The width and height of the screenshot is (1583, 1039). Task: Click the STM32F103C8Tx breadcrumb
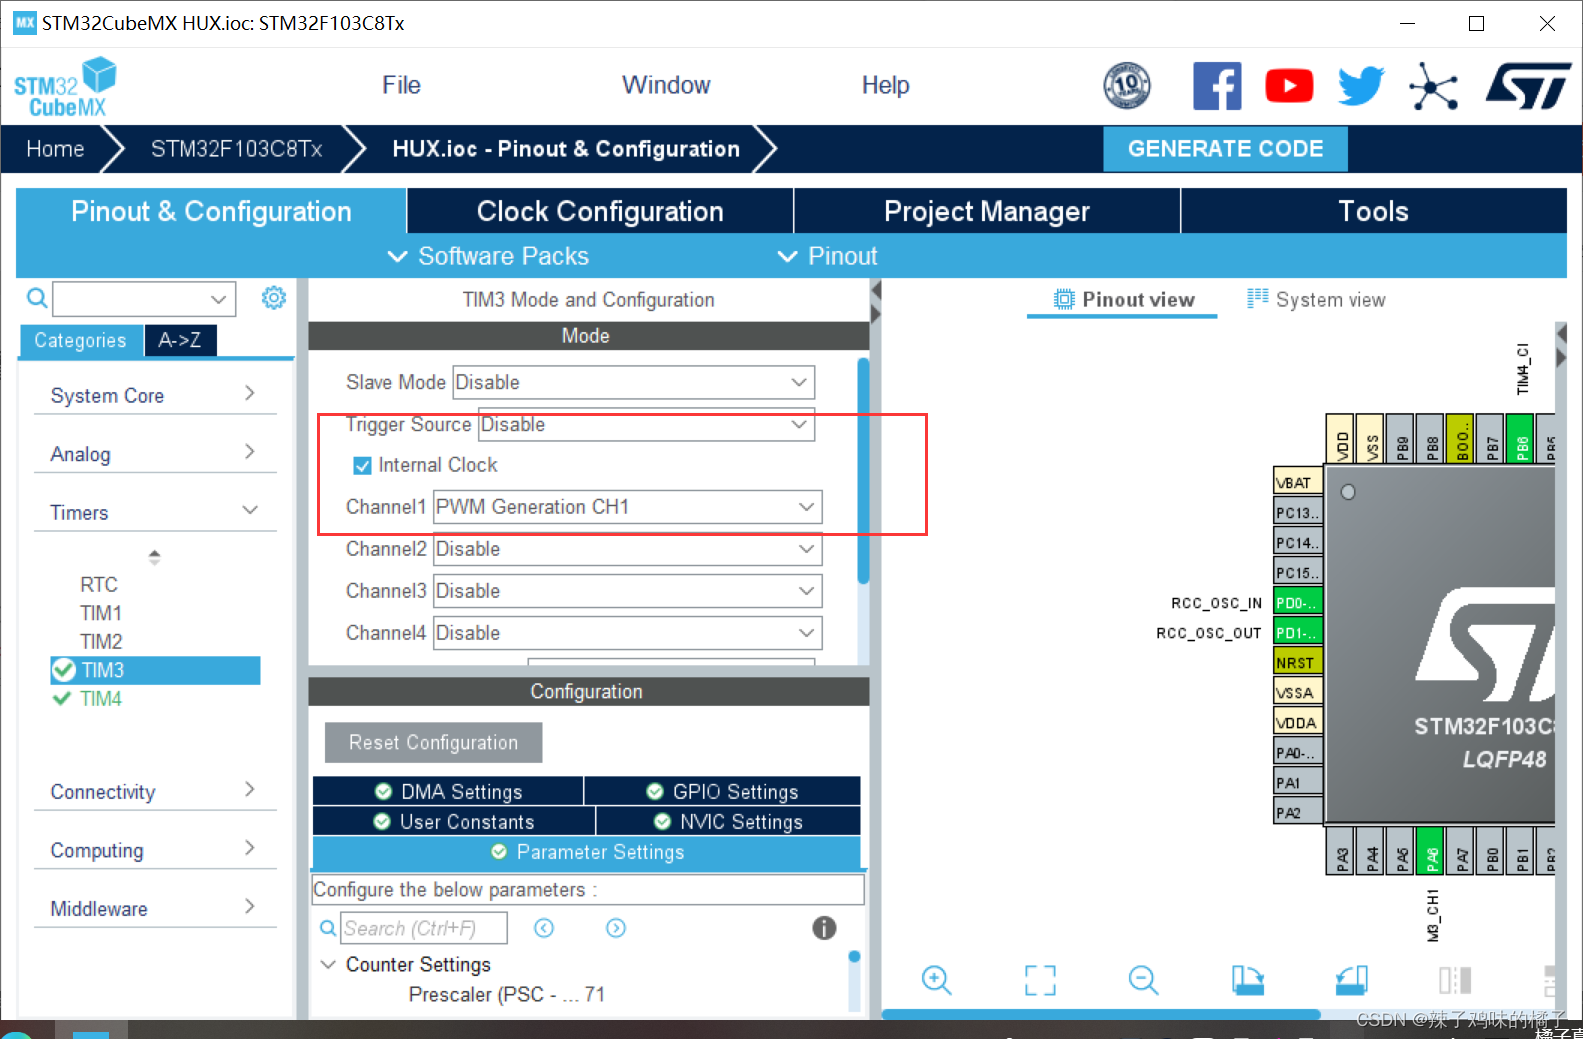[236, 149]
